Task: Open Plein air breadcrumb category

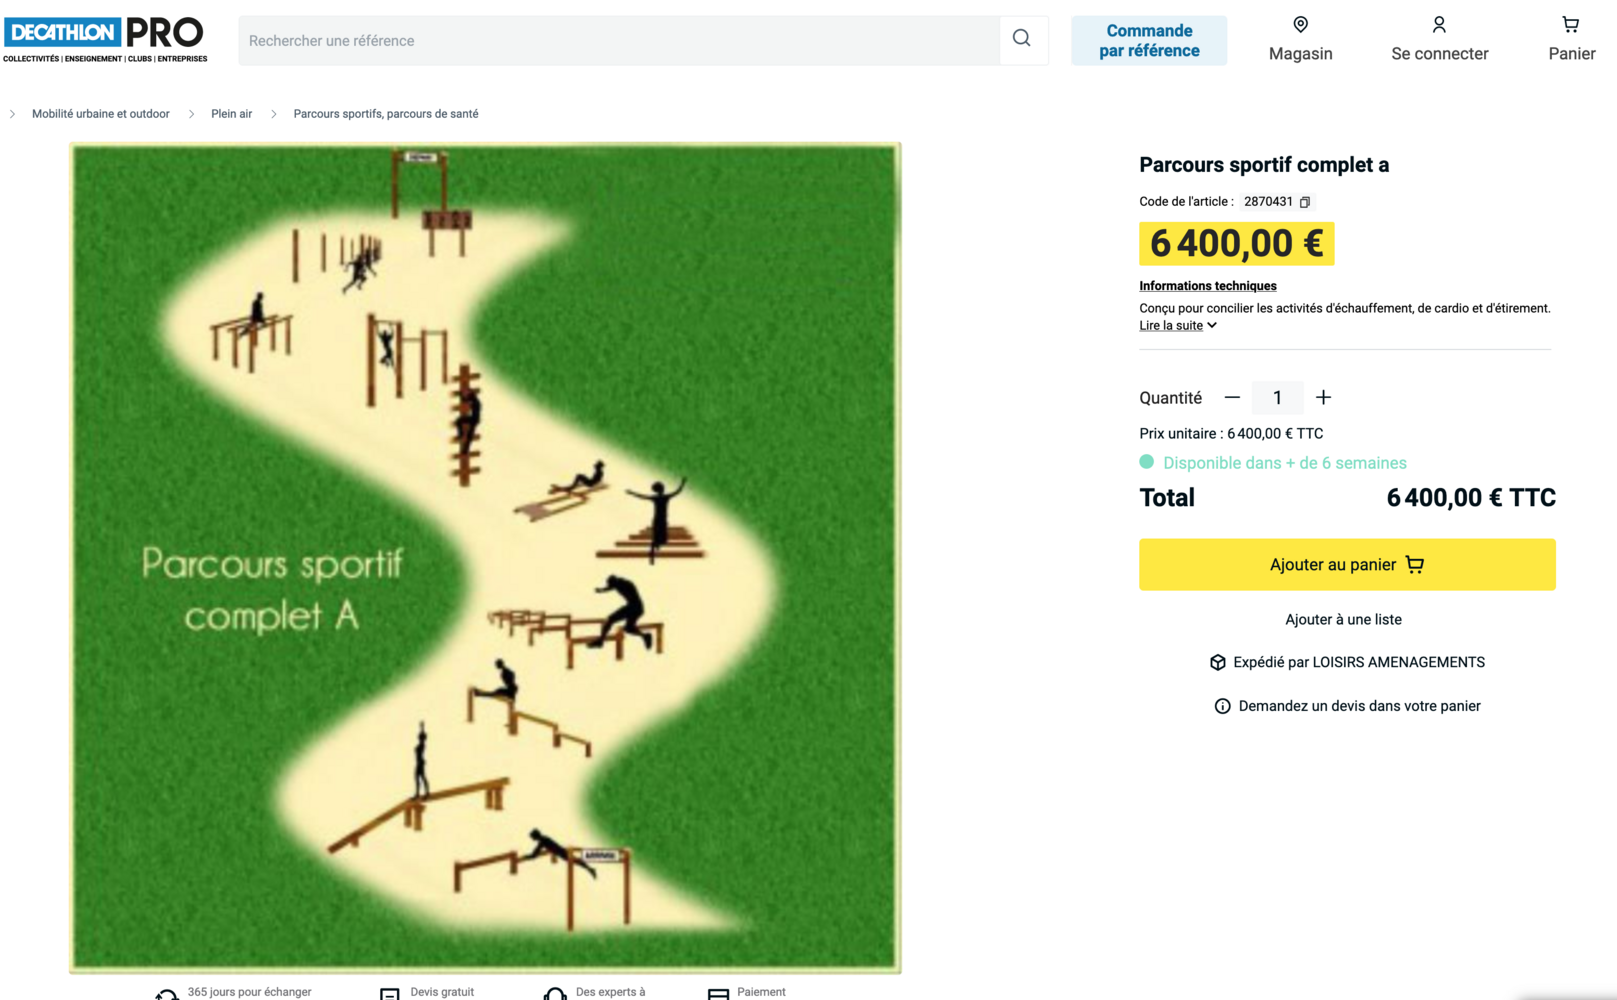Action: 231,114
